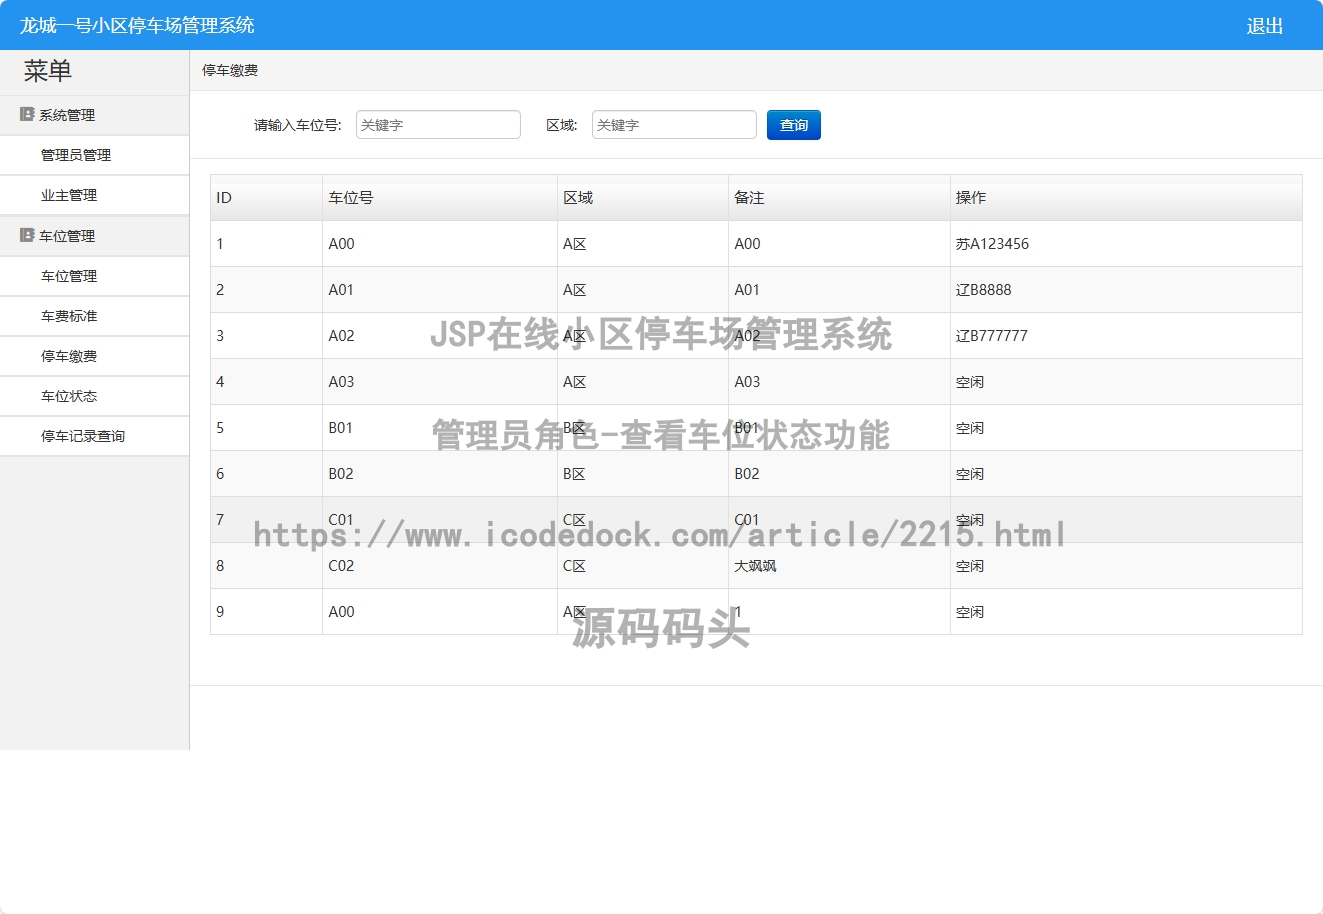
Task: Click parking spot A02 in 车位号 column
Action: (x=341, y=336)
